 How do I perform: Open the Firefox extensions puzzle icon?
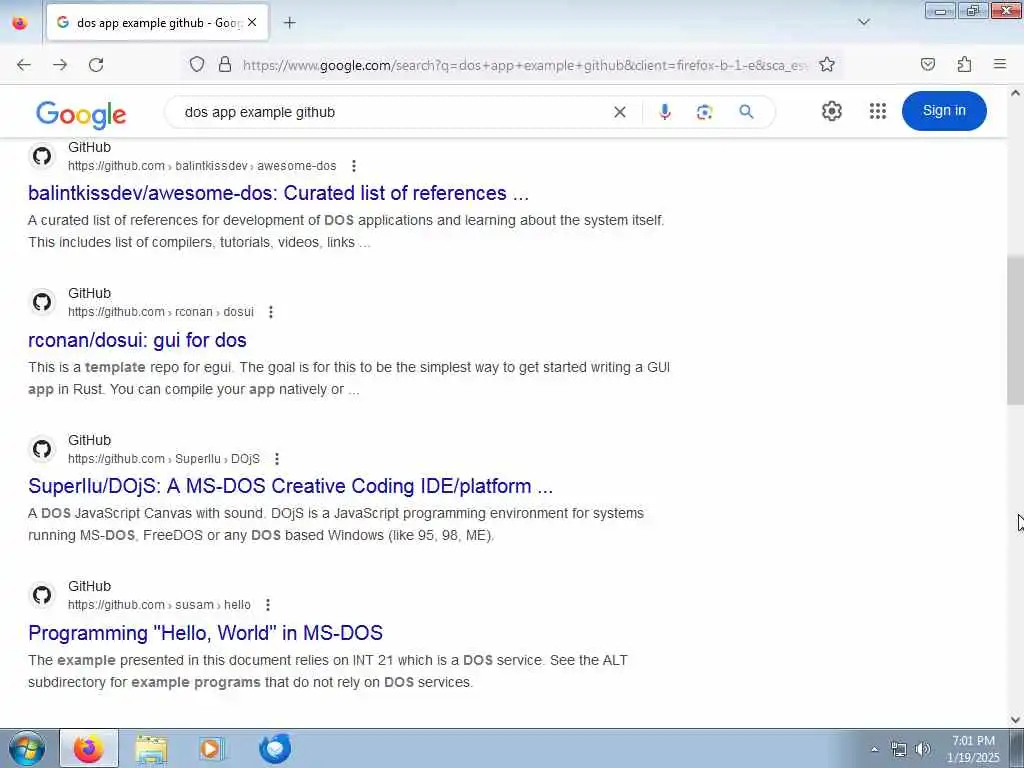964,64
